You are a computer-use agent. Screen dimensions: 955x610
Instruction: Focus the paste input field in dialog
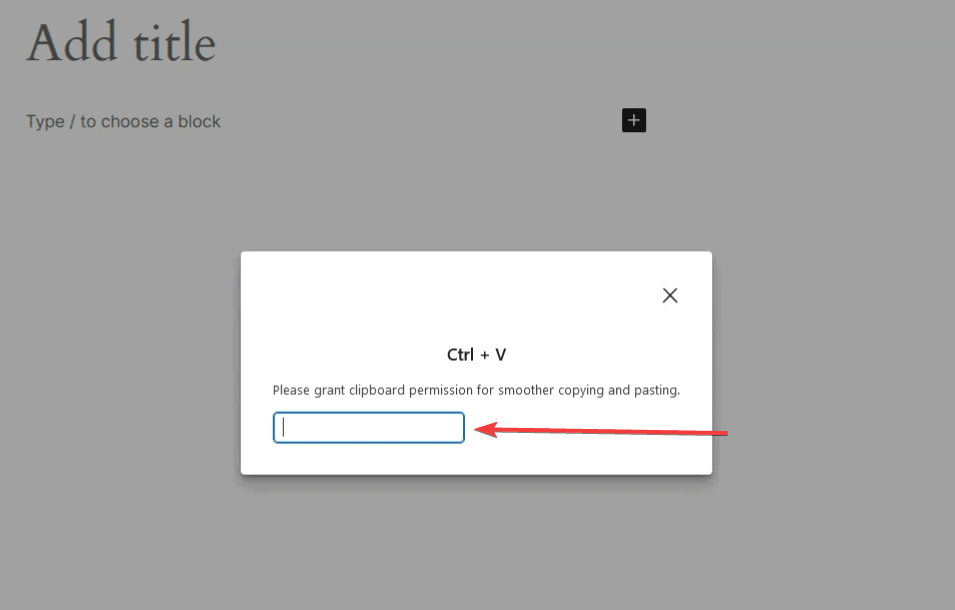tap(368, 428)
